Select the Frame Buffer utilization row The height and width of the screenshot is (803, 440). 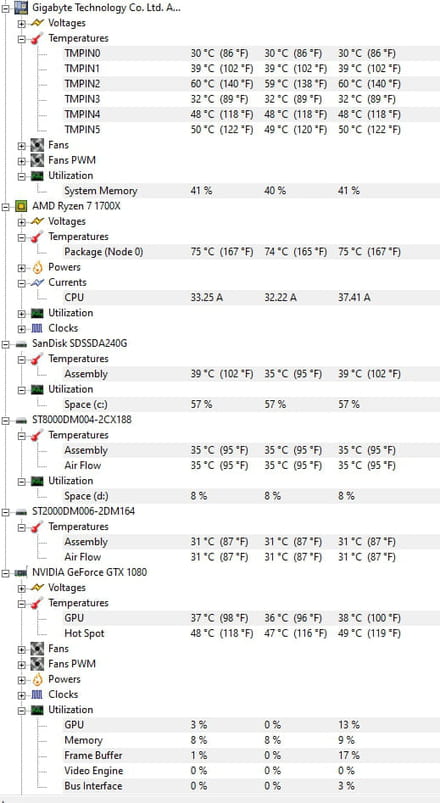(x=251, y=755)
